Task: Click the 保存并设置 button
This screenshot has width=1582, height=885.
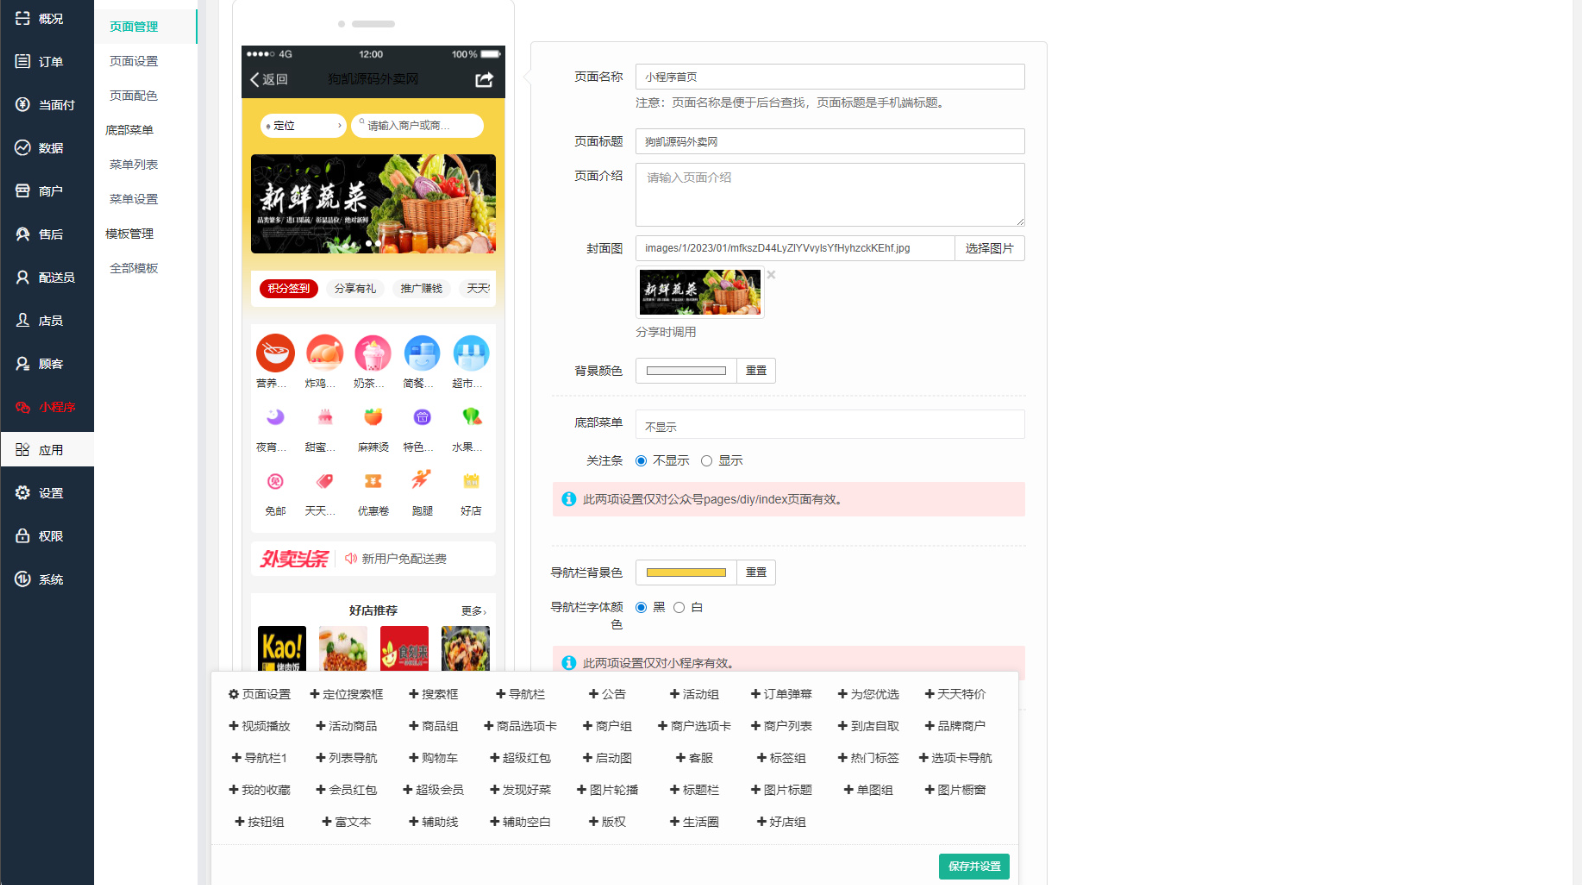Action: (973, 866)
